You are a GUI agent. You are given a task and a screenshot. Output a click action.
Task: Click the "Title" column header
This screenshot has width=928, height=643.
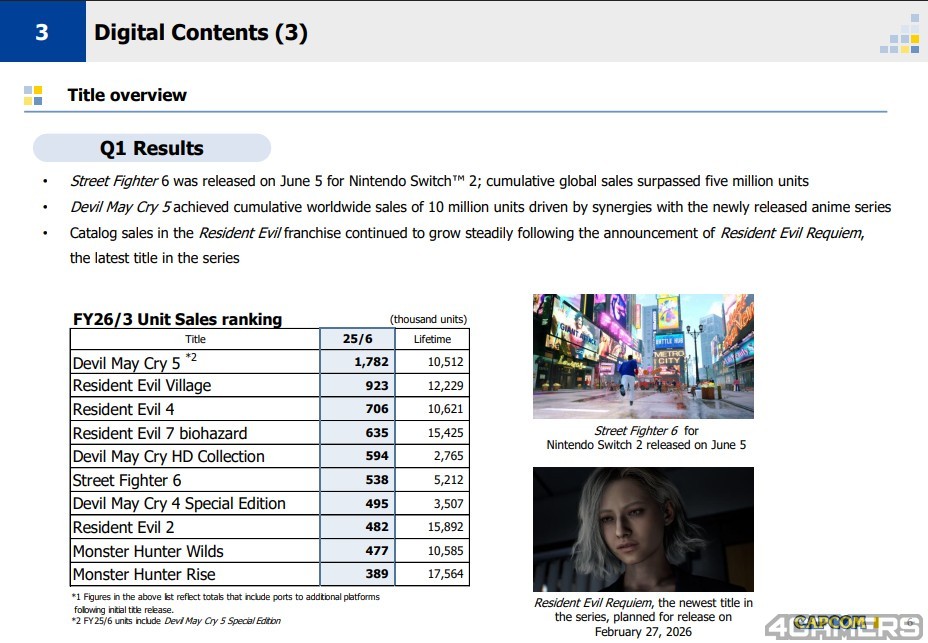click(195, 339)
